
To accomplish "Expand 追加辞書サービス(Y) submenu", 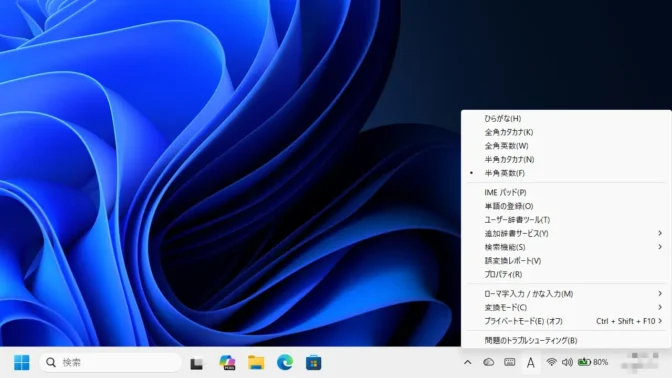I will [x=566, y=234].
